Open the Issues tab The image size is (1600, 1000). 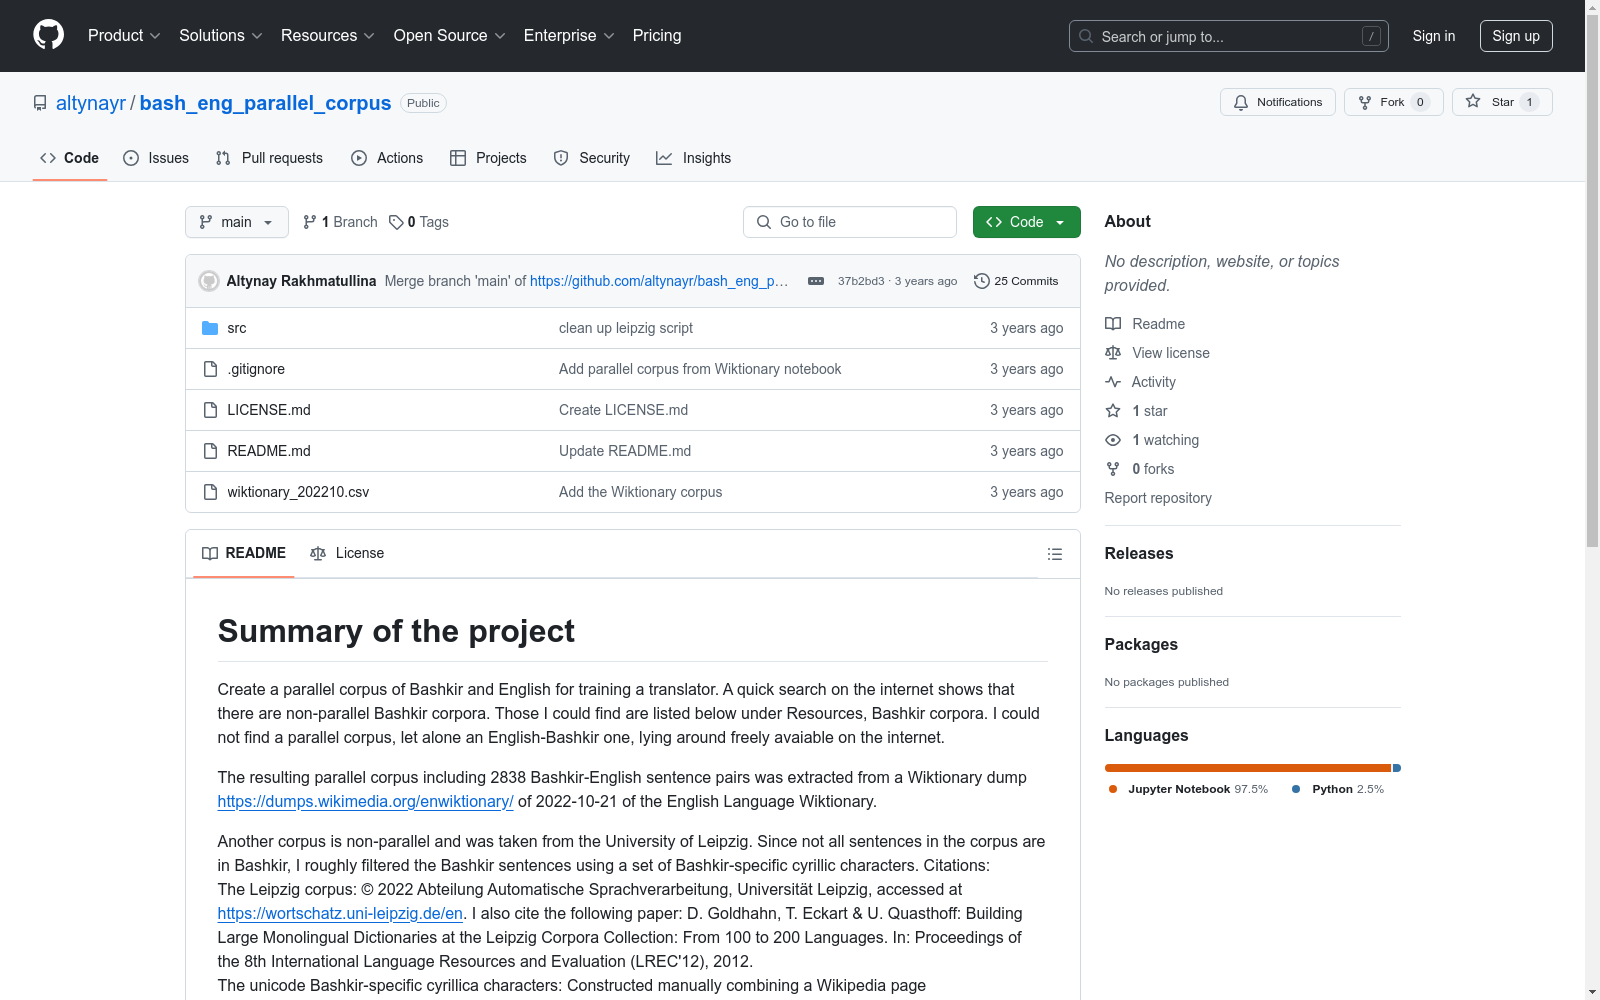(156, 158)
